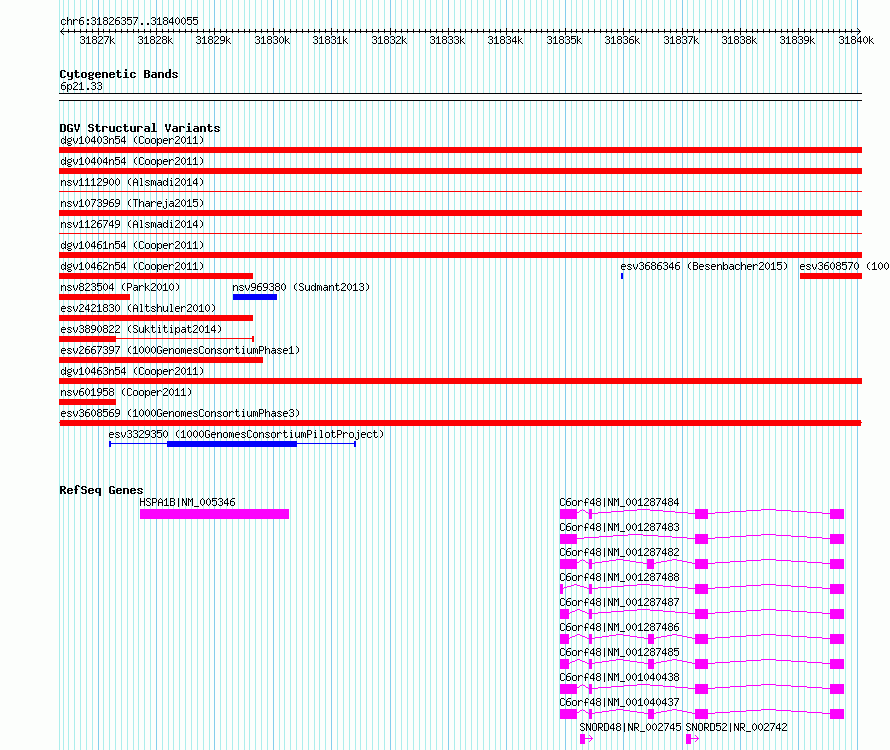Select the dgv10404n54 (Cooper2011) variant label
Screen dimensions: 890x750
[132, 161]
